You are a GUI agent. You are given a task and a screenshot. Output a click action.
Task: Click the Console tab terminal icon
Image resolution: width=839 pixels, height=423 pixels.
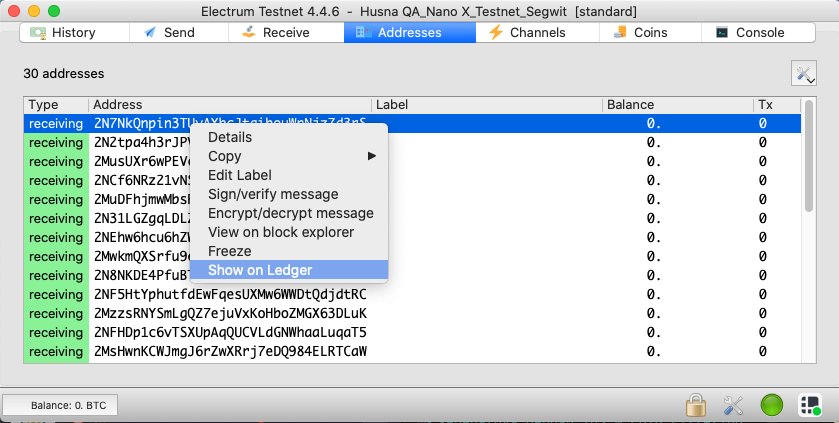(x=722, y=33)
